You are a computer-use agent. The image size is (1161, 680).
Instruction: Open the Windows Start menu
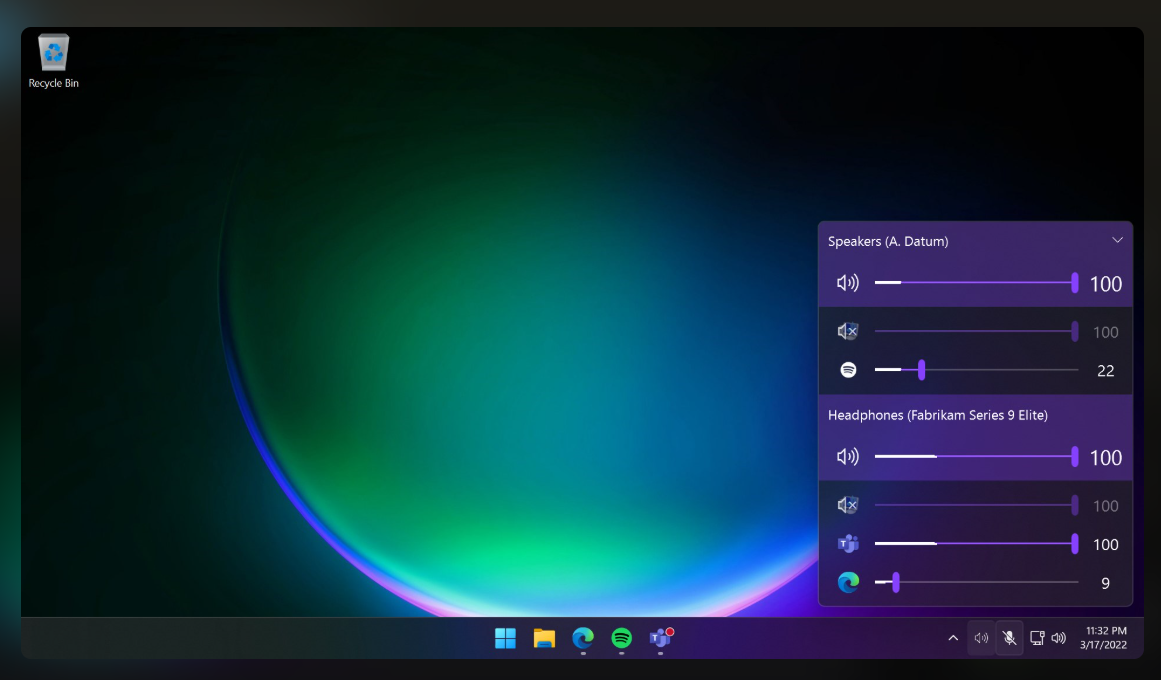505,638
